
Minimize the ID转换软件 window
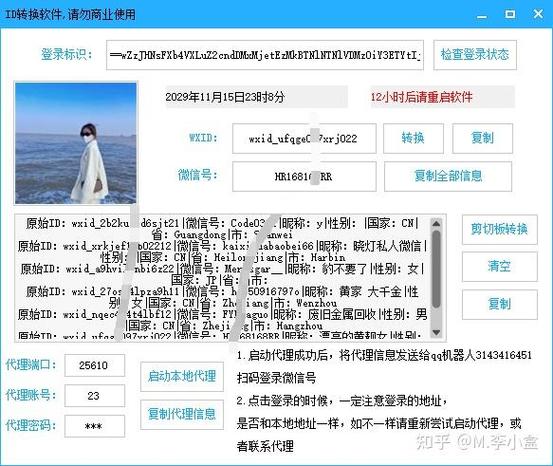(x=482, y=16)
